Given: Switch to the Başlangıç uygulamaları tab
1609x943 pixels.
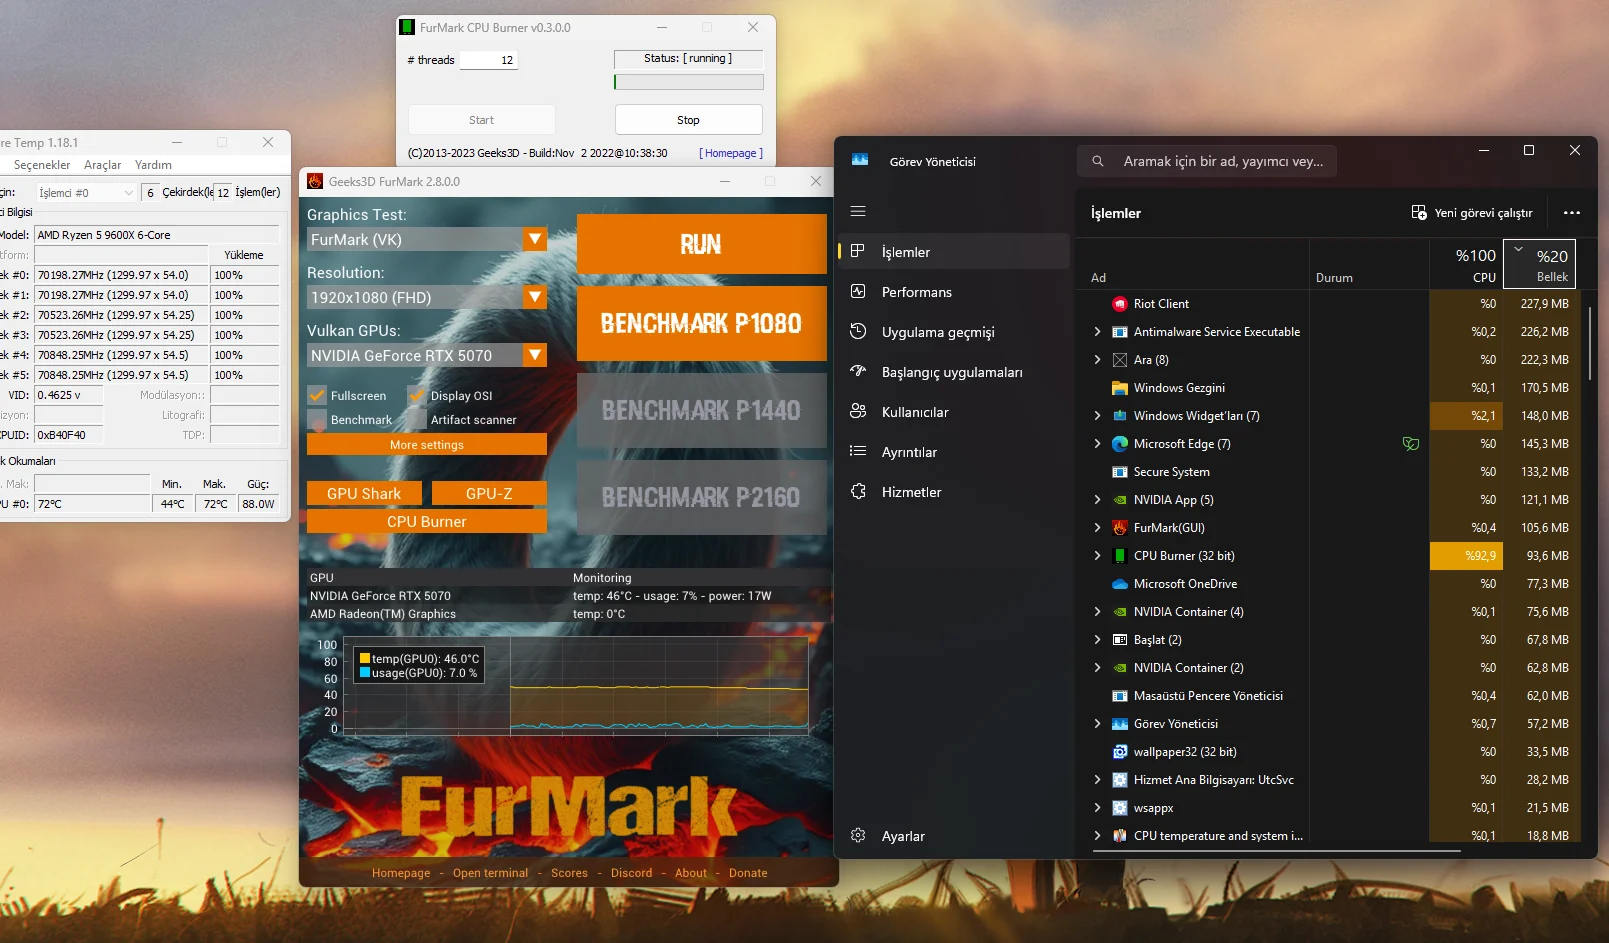Looking at the screenshot, I should coord(954,371).
